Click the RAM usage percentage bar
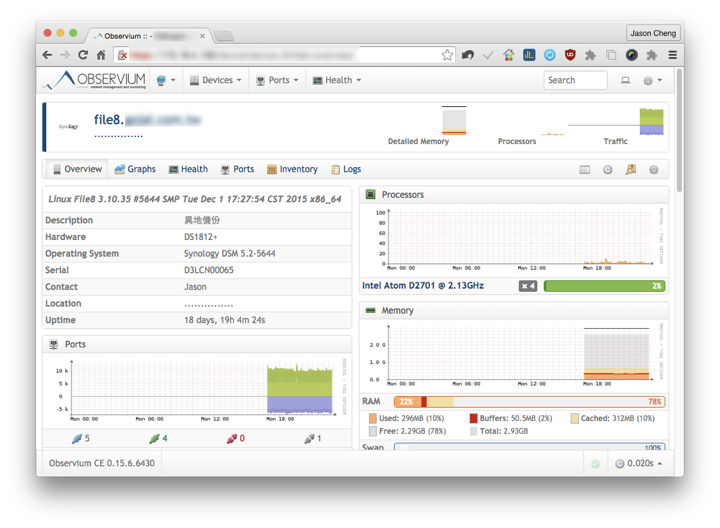The height and width of the screenshot is (528, 720). [529, 402]
